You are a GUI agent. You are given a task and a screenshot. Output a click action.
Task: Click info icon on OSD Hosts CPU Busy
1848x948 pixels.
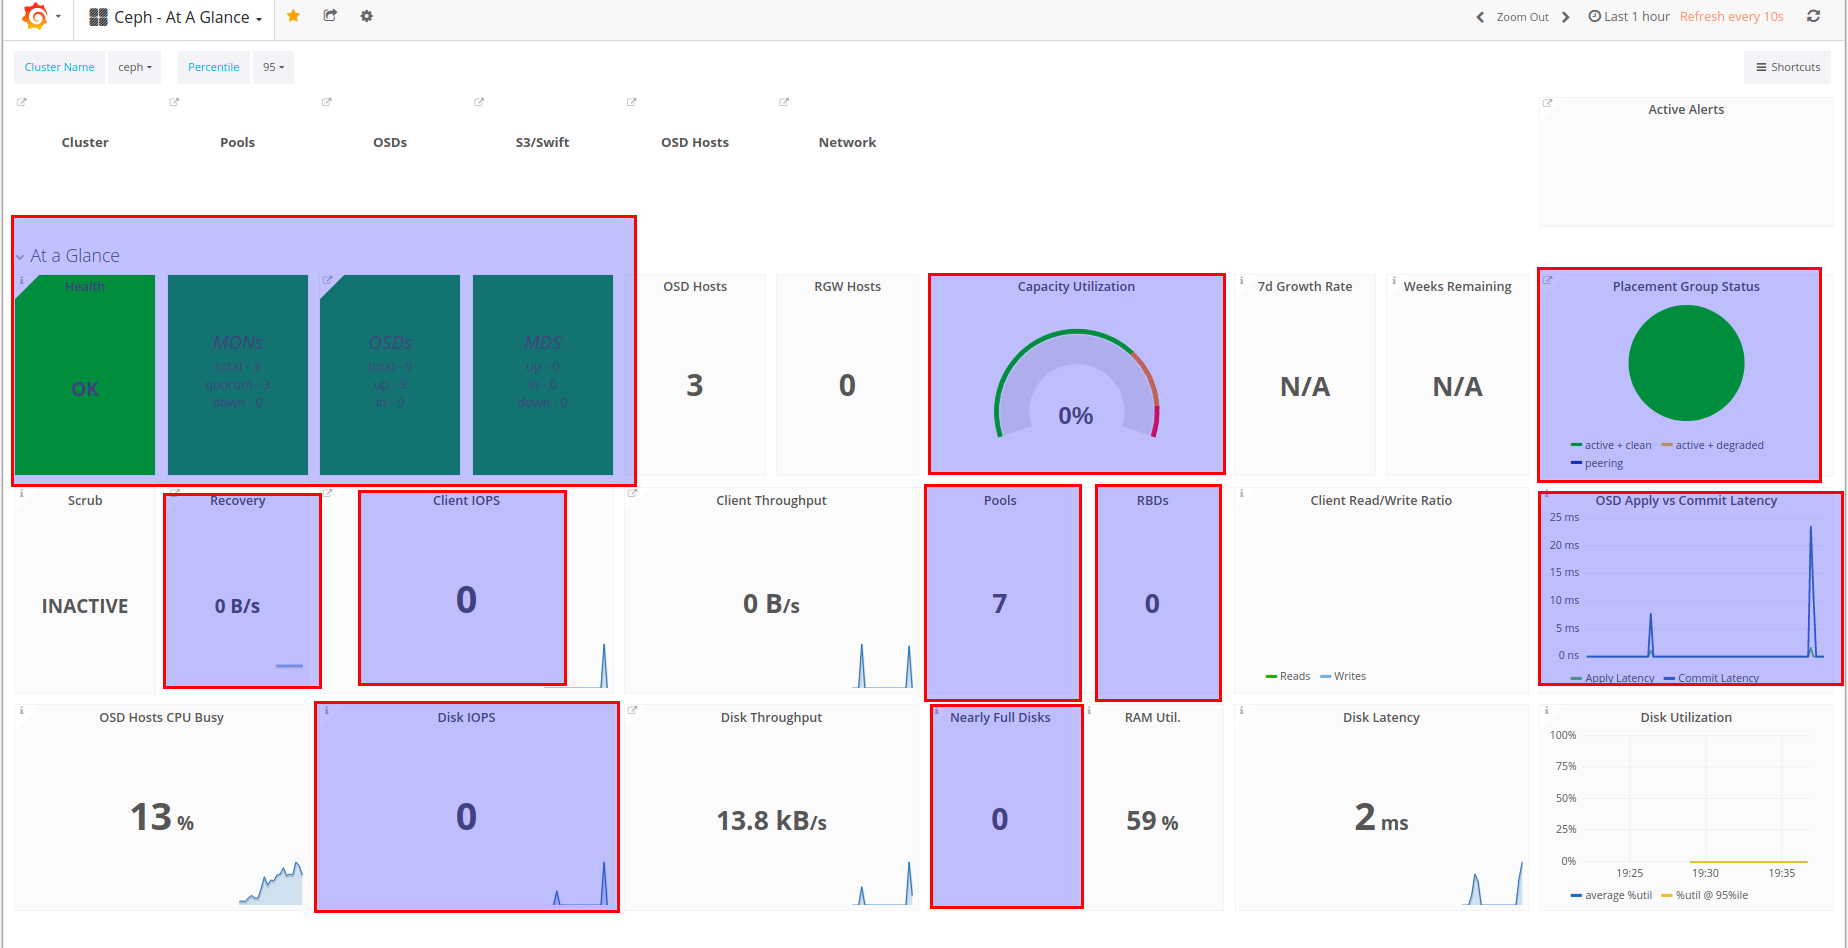pyautogui.click(x=21, y=710)
